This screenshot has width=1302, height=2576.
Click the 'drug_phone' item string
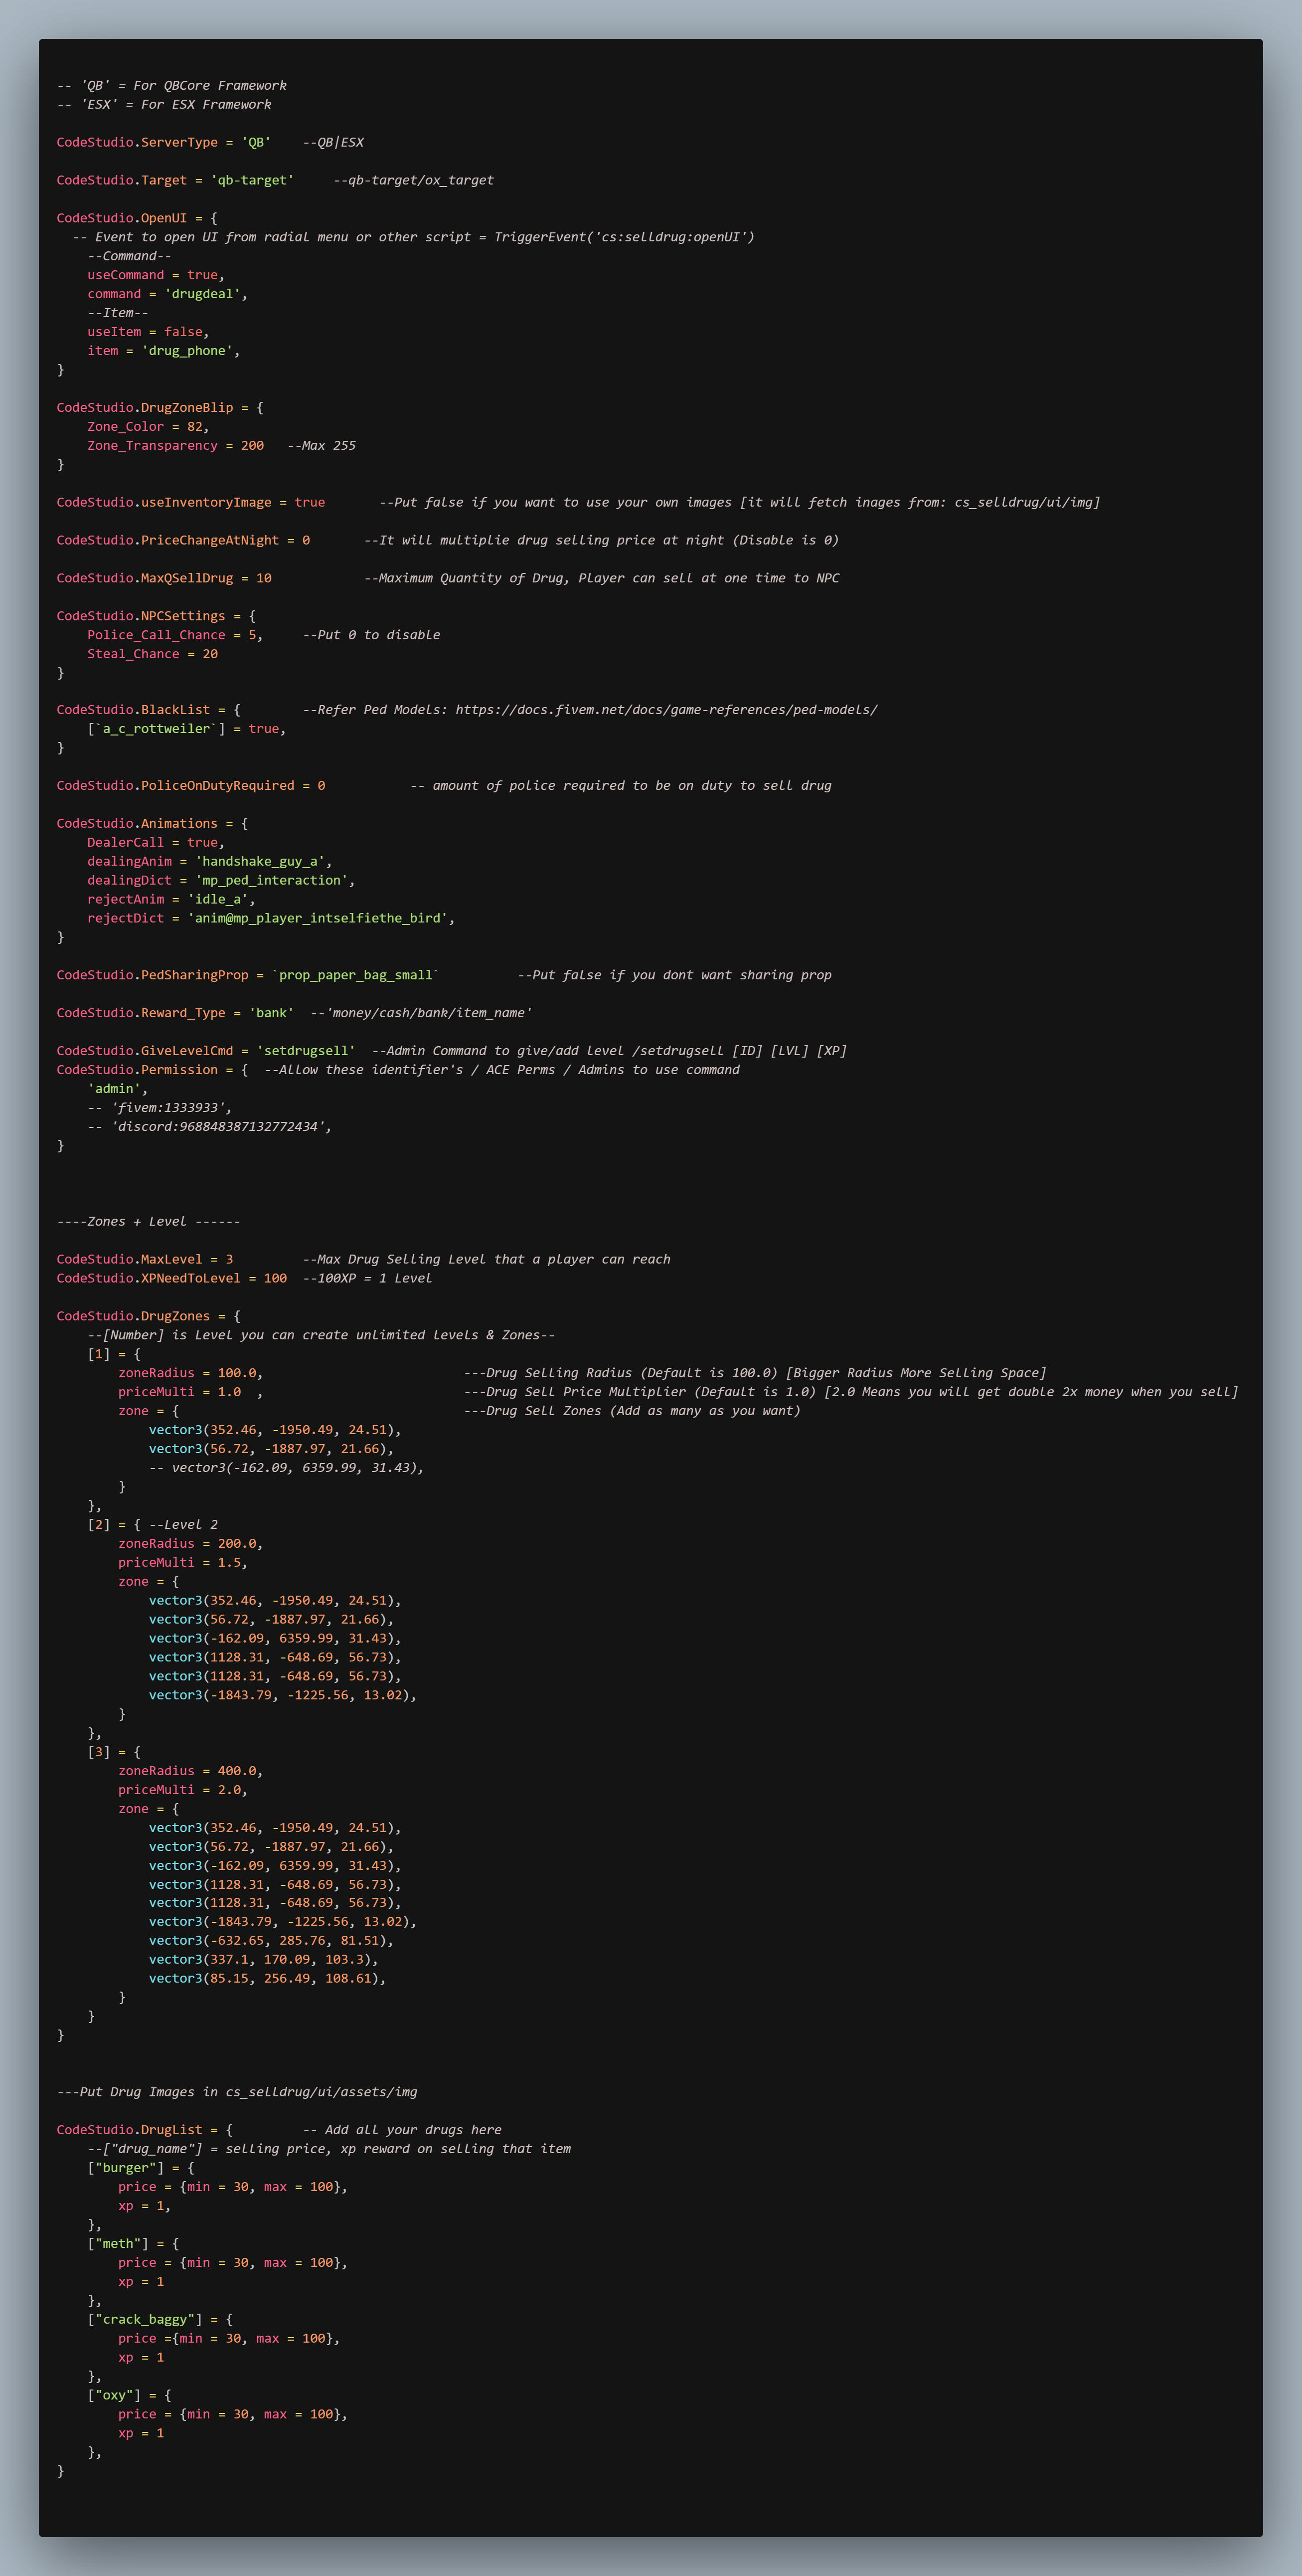(187, 351)
